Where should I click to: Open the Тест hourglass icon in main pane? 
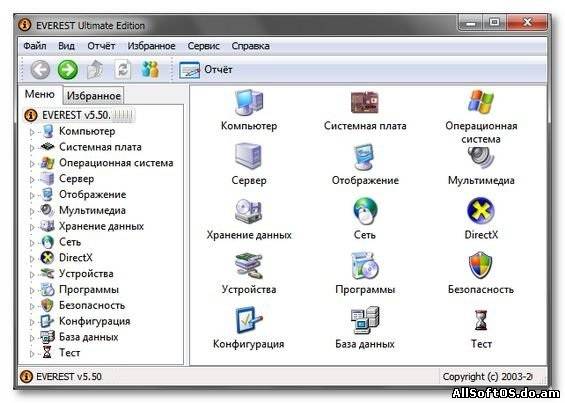481,320
